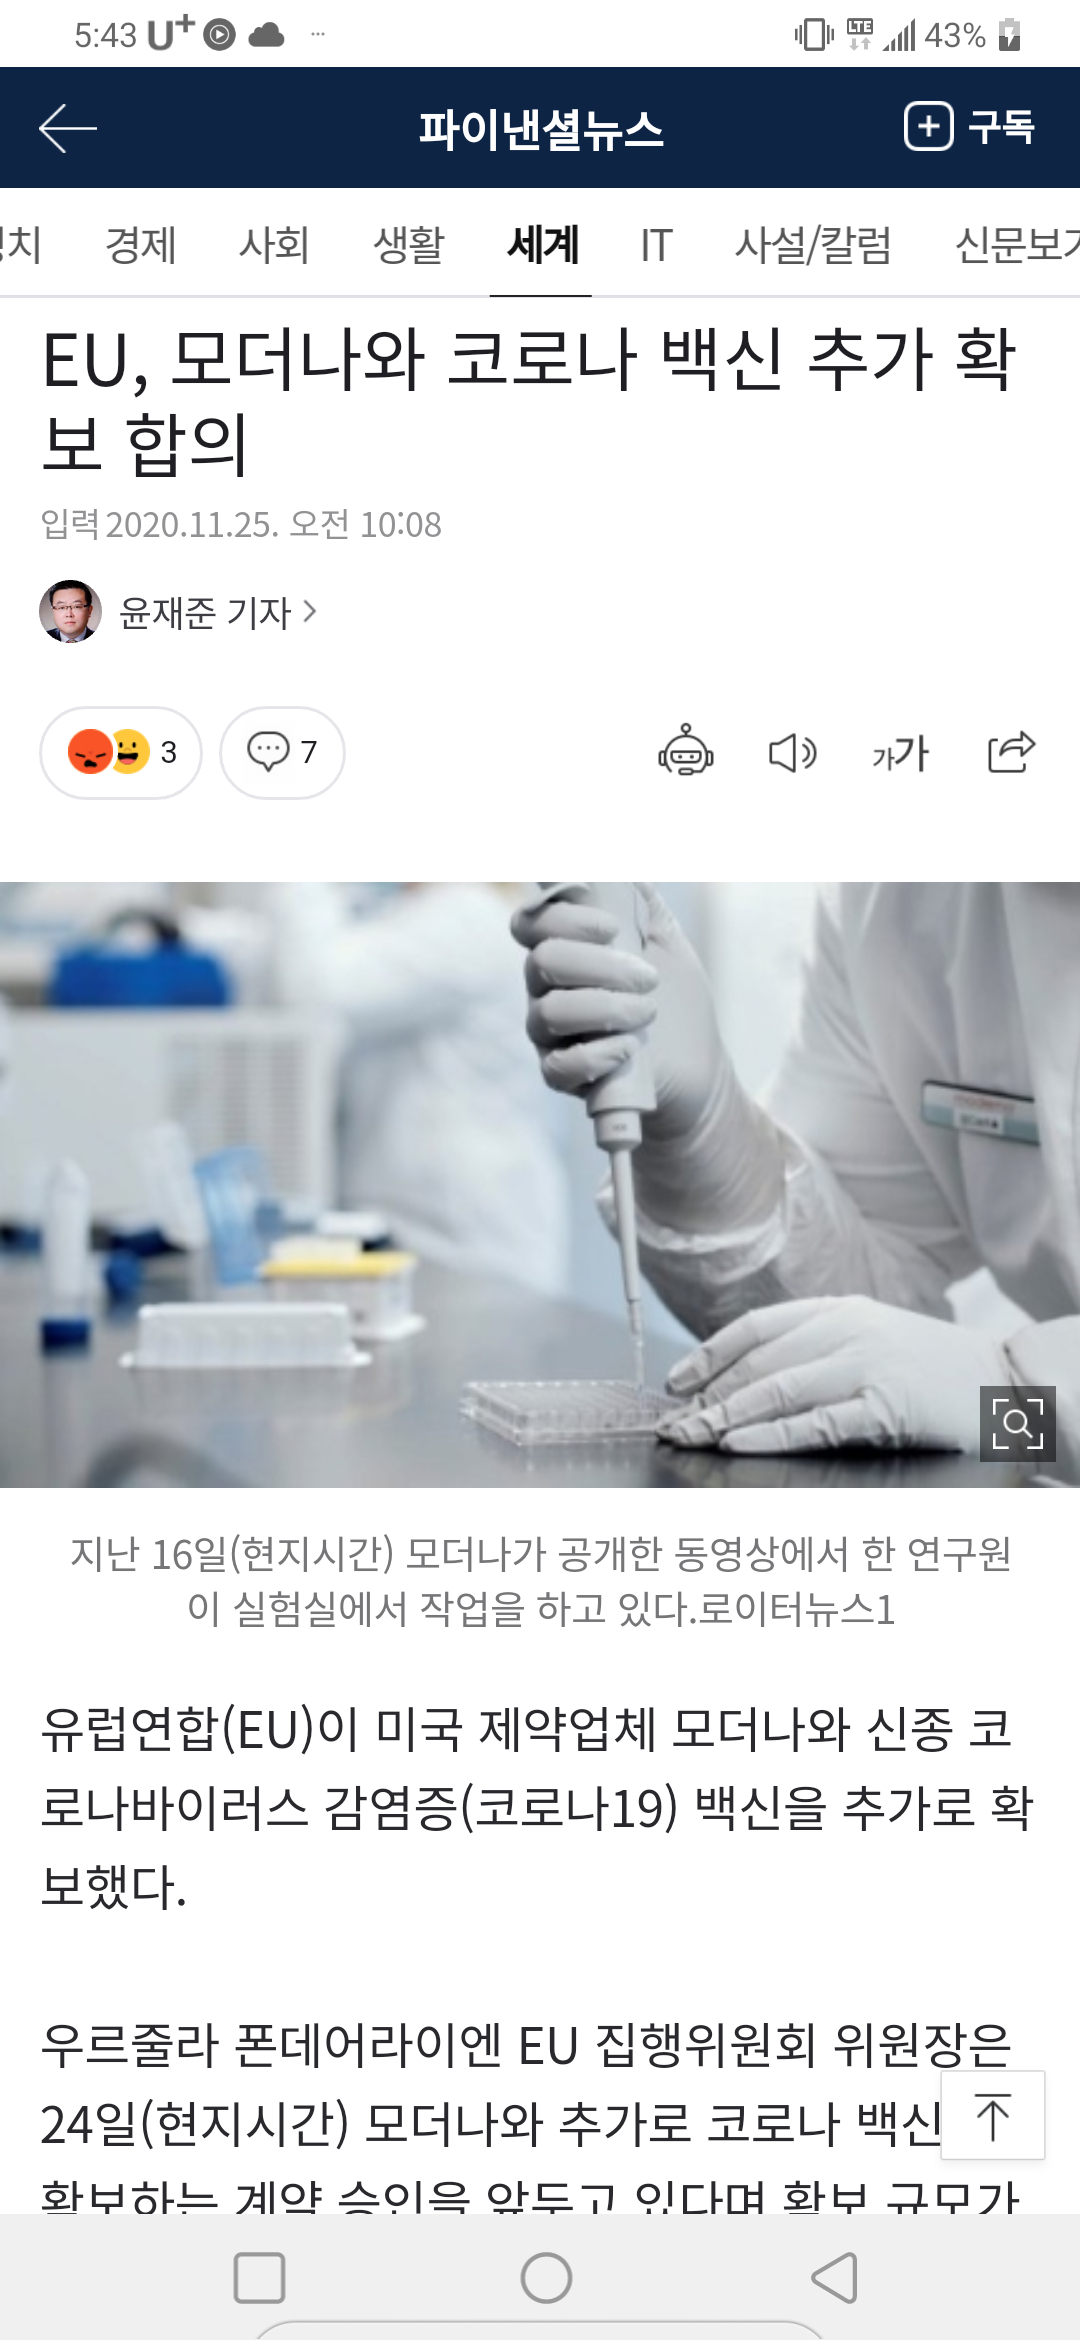The width and height of the screenshot is (1080, 2340).
Task: Tap the back arrow in header
Action: [68, 128]
